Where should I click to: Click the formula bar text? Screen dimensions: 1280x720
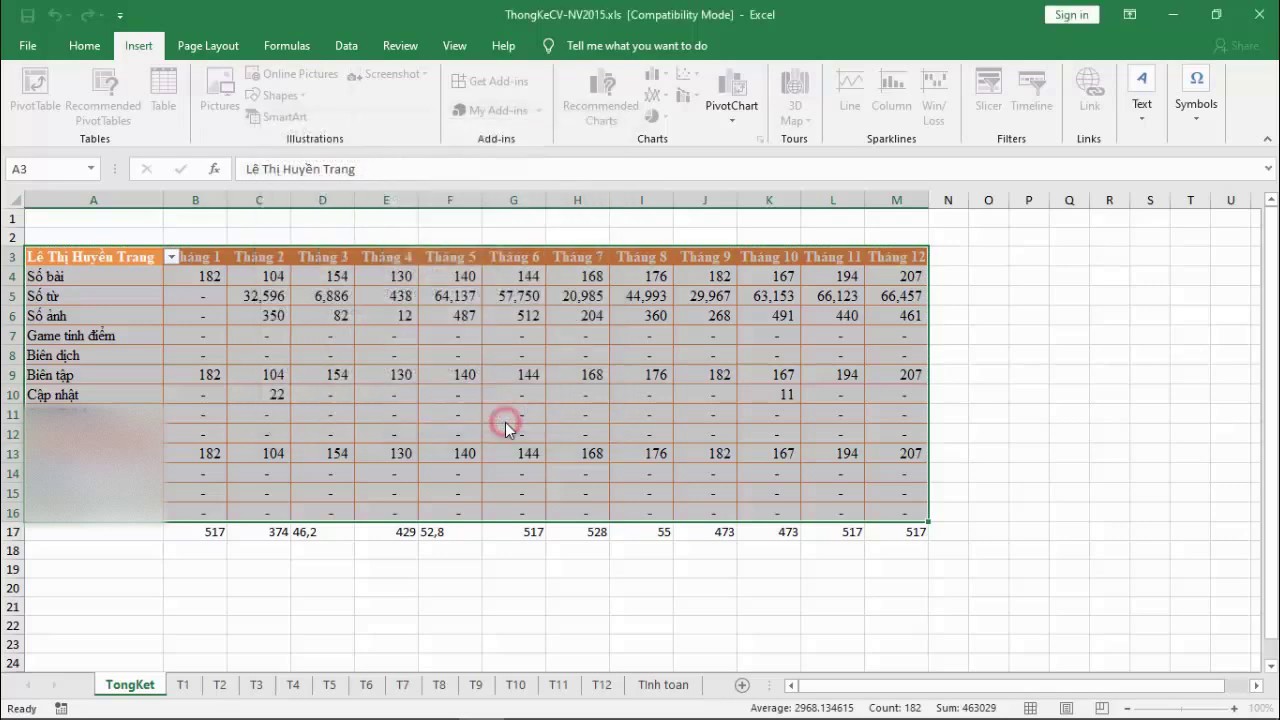300,169
